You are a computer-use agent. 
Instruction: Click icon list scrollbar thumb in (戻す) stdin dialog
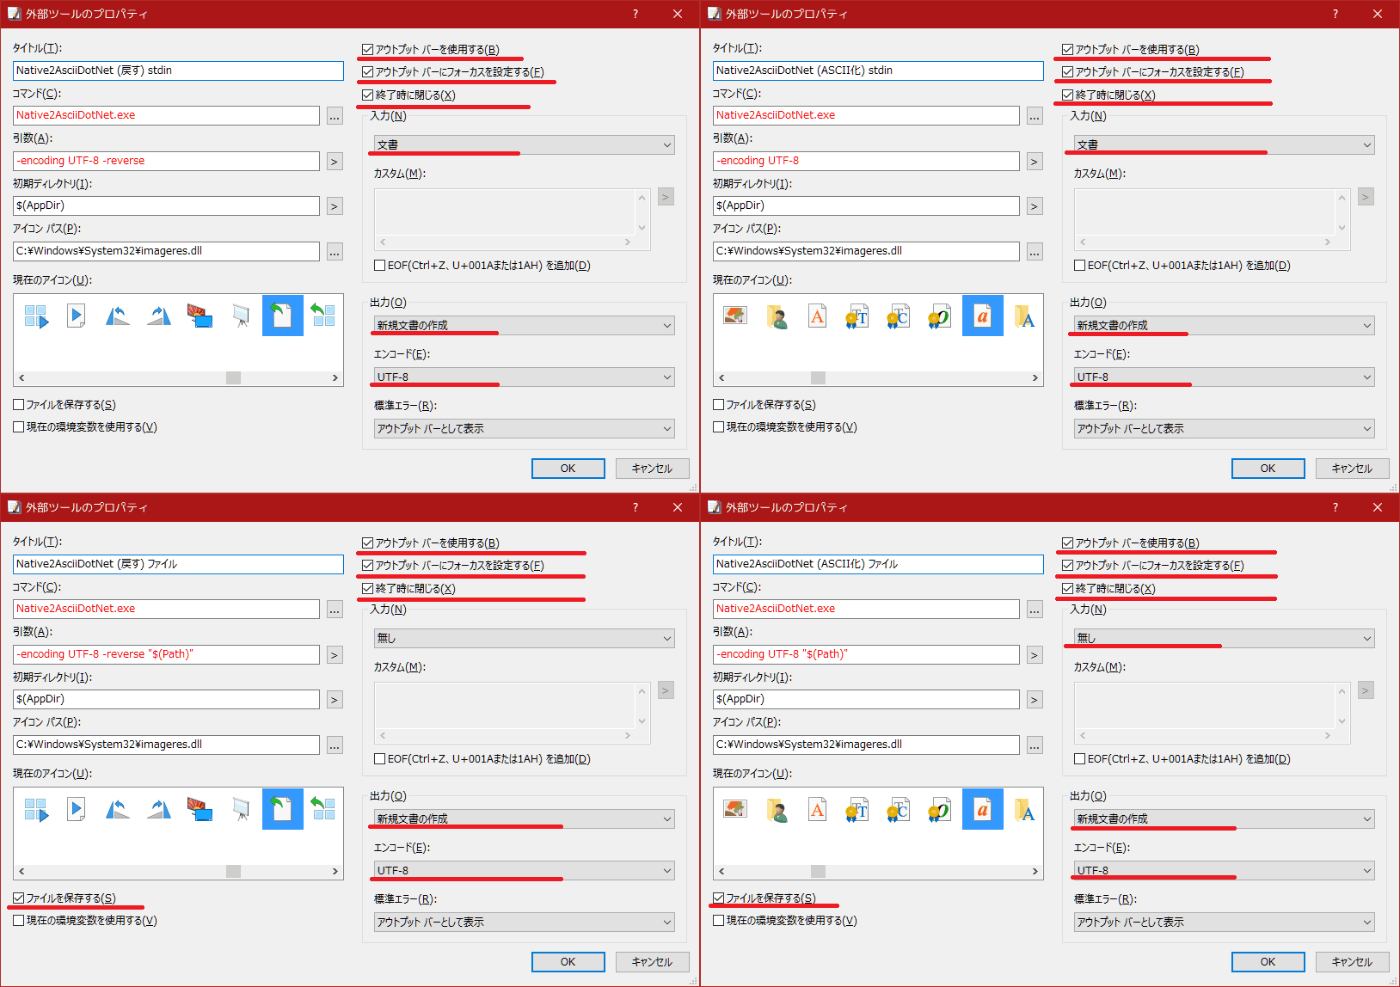pos(233,378)
